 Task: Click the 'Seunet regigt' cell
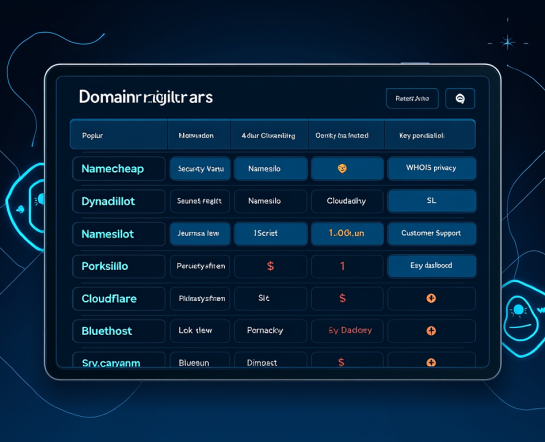(x=200, y=201)
